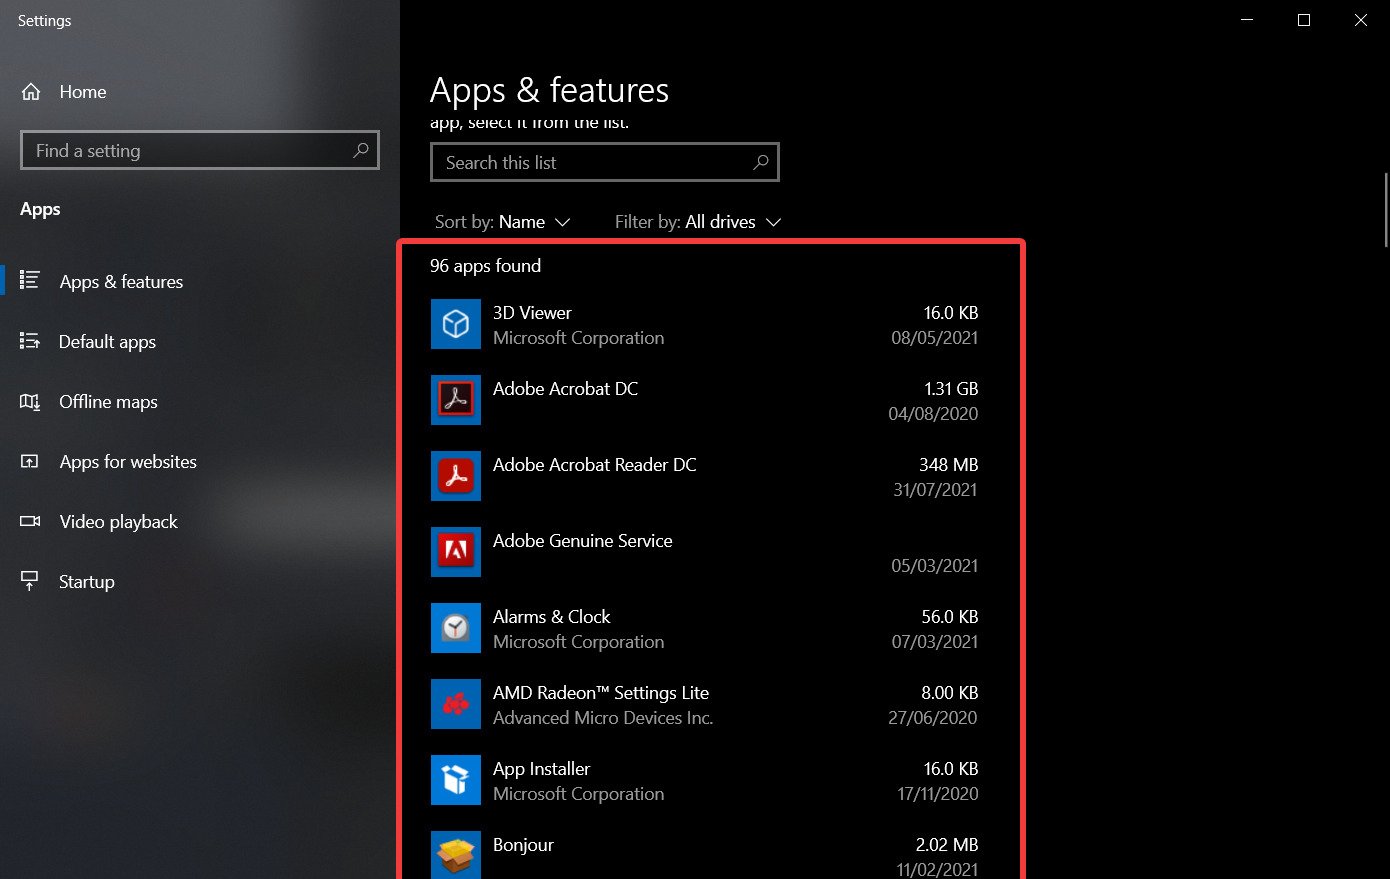Screen dimensions: 1390x879
Task: Click the vertical scrollbar thumb
Action: pyautogui.click(x=1385, y=210)
